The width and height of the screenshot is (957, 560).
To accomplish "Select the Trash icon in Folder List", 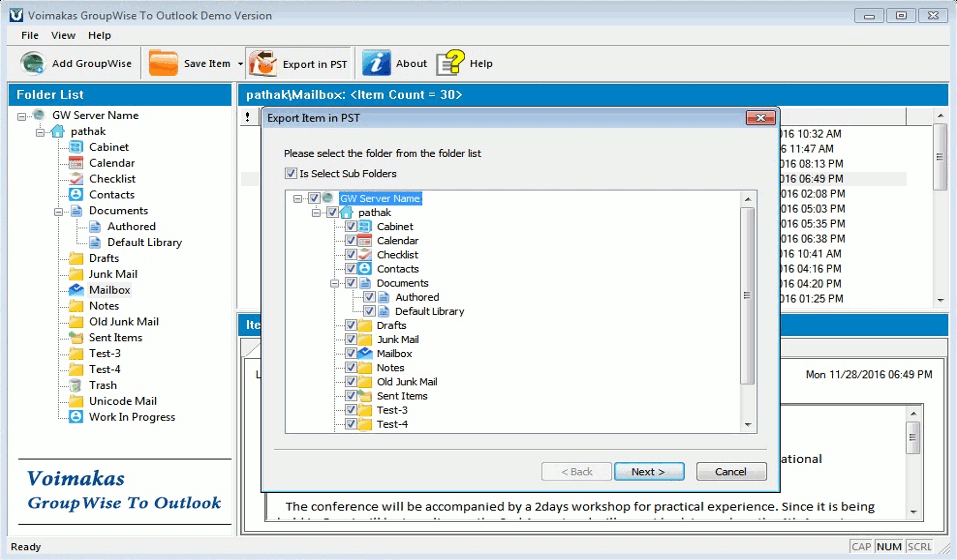I will click(76, 385).
